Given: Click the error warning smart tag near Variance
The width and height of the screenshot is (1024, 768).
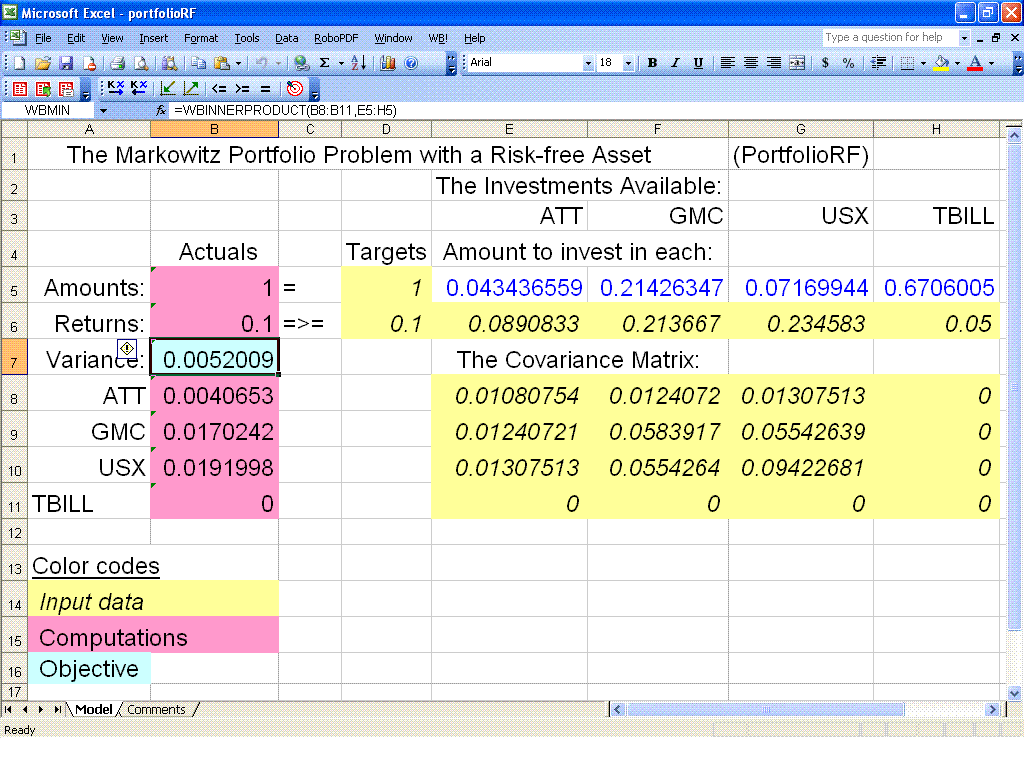Looking at the screenshot, I should click(x=127, y=349).
